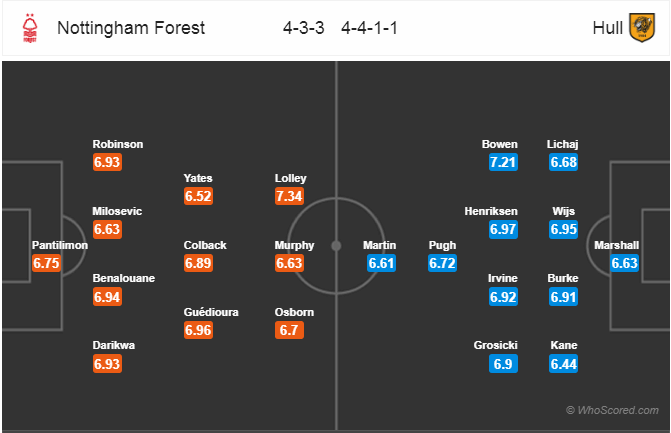Select Guédioura's 6.96 rating badge
Viewport: 671px width, 433px height.
[x=198, y=330]
